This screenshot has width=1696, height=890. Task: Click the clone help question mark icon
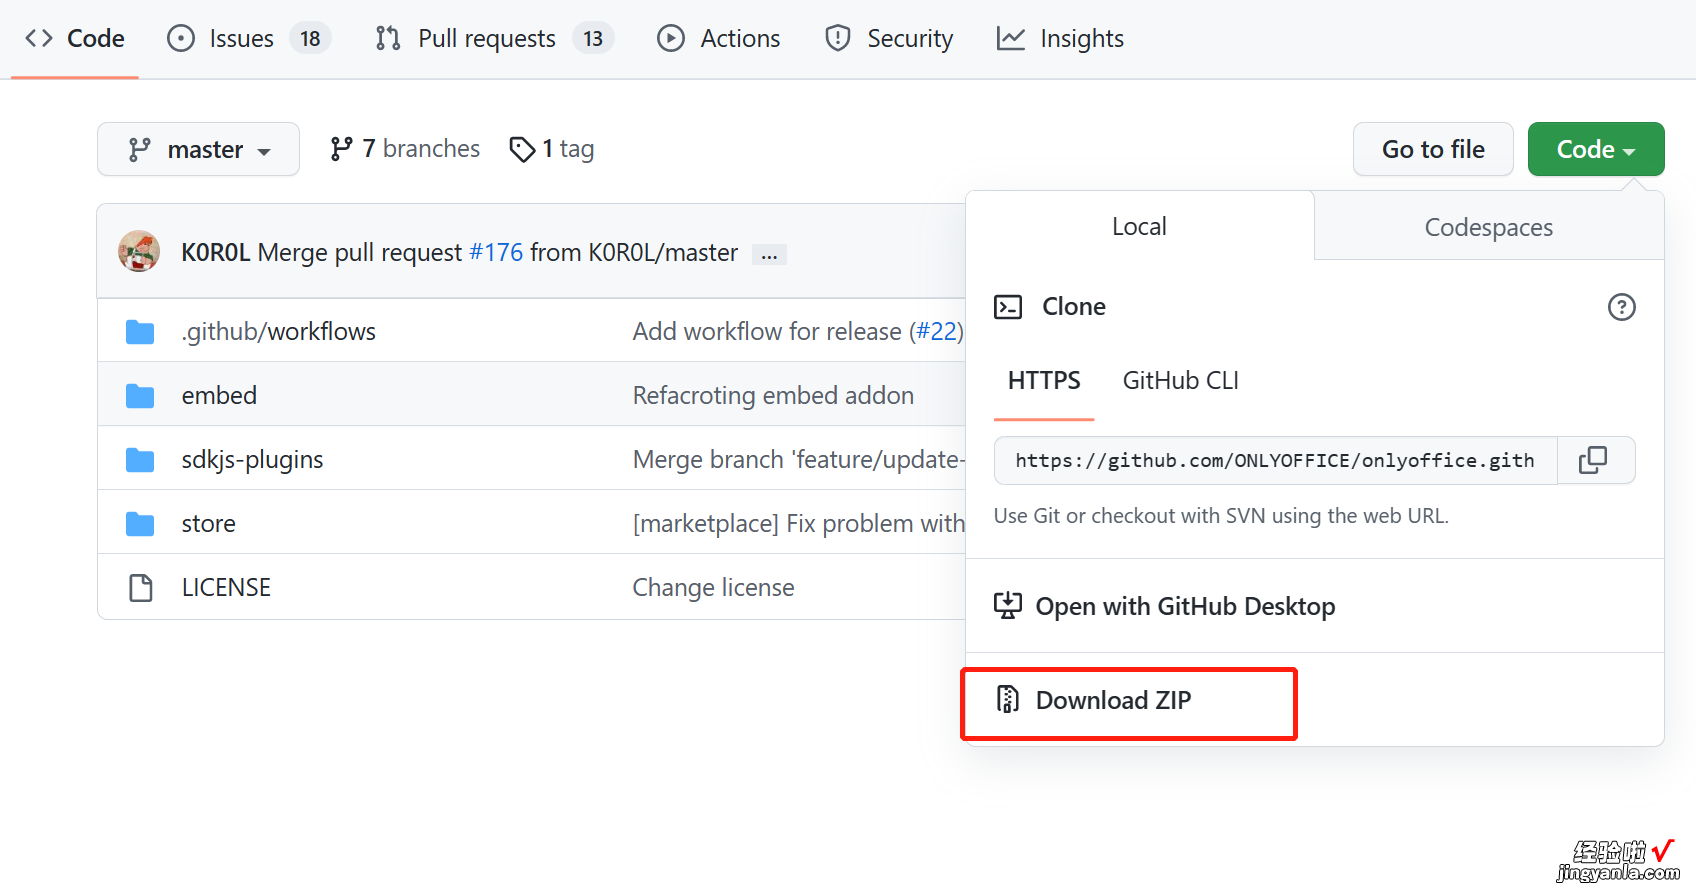pos(1621,307)
